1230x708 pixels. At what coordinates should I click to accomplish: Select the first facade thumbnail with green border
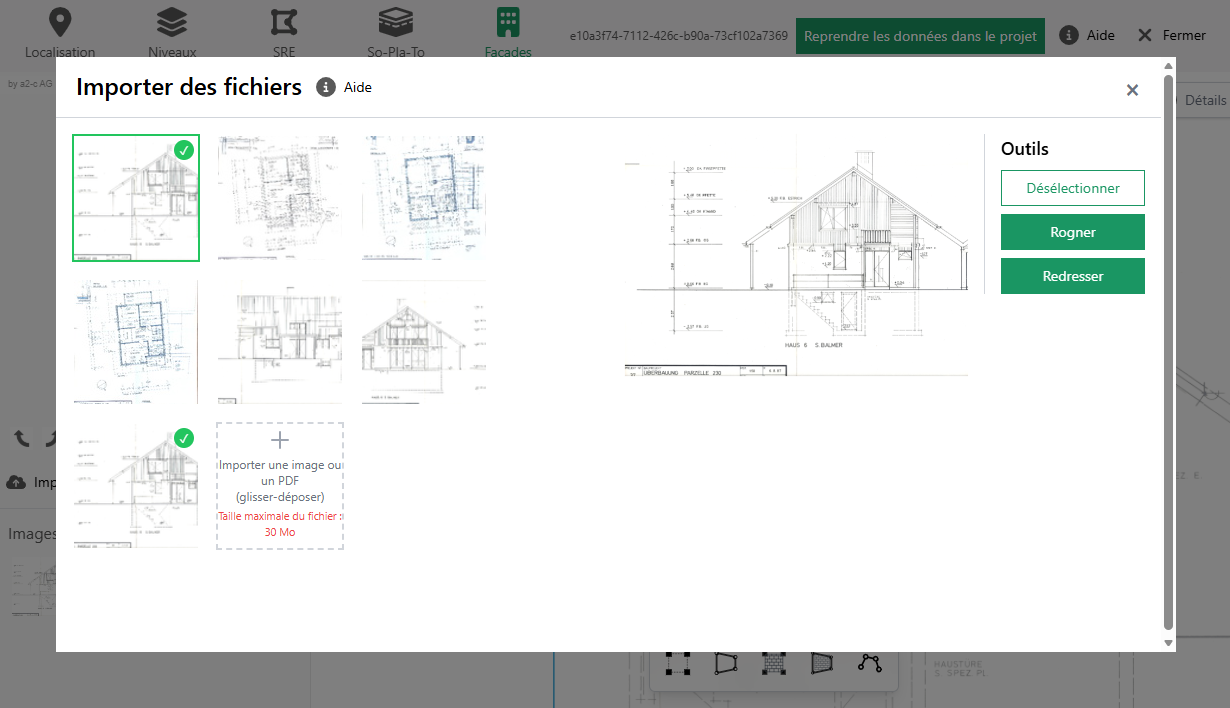(x=136, y=198)
